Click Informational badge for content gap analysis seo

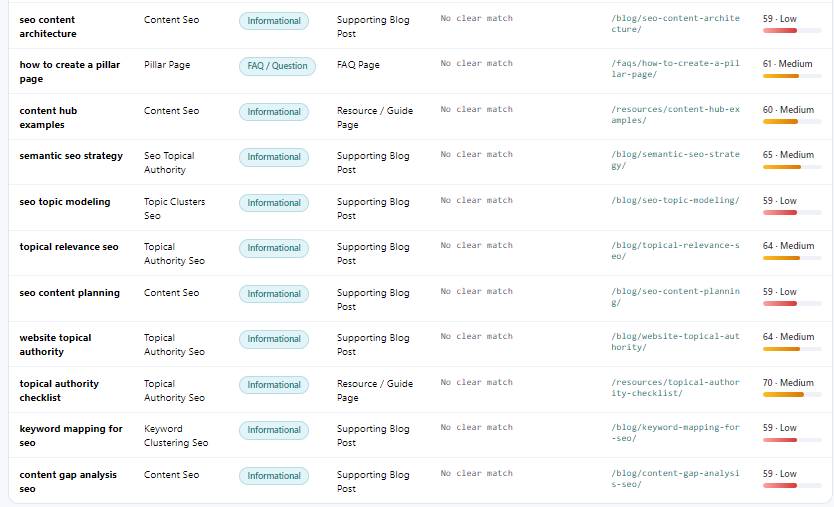[274, 476]
